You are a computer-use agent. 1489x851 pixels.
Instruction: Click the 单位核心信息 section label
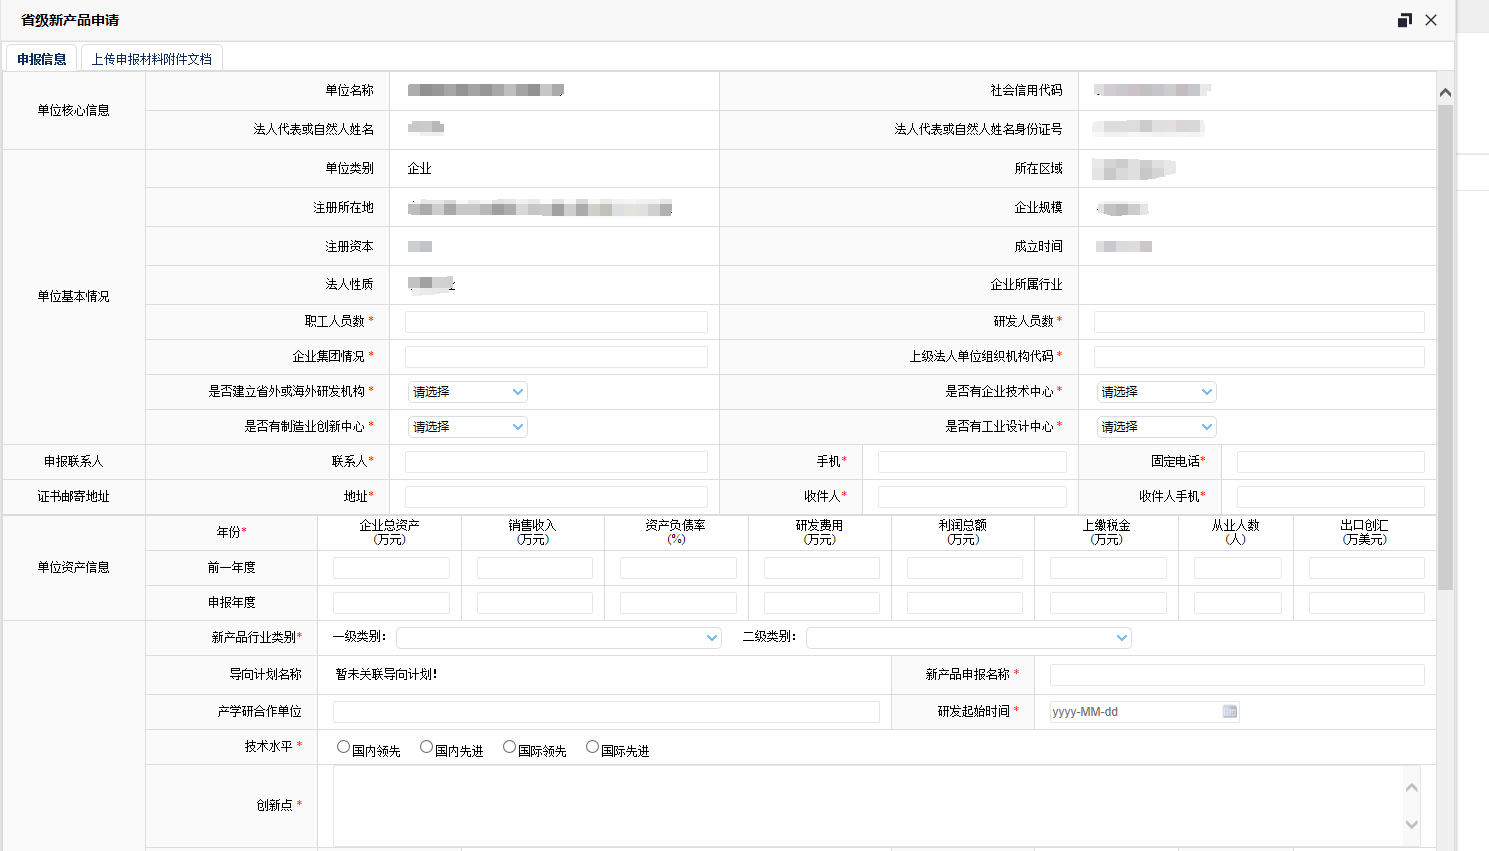74,111
